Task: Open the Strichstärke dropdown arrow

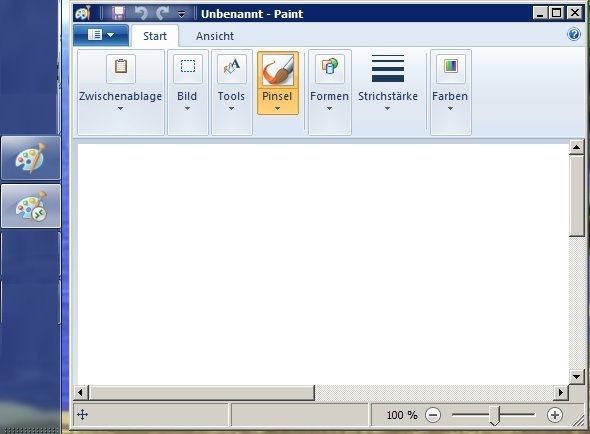Action: (x=388, y=108)
